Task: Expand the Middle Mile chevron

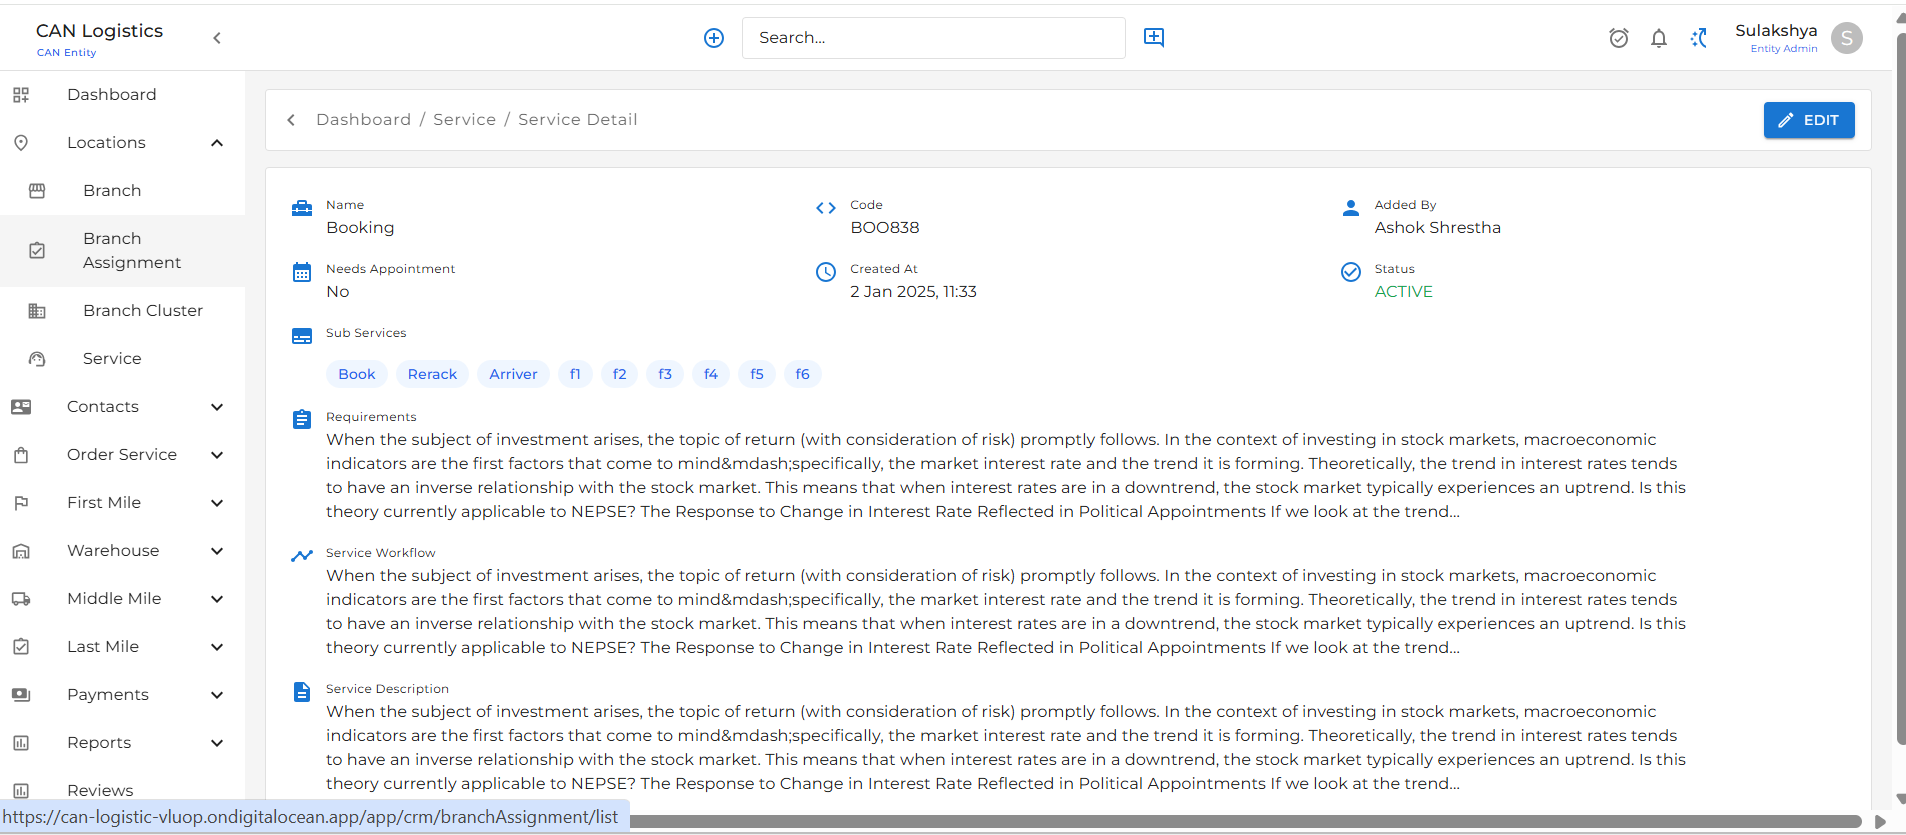Action: point(217,599)
